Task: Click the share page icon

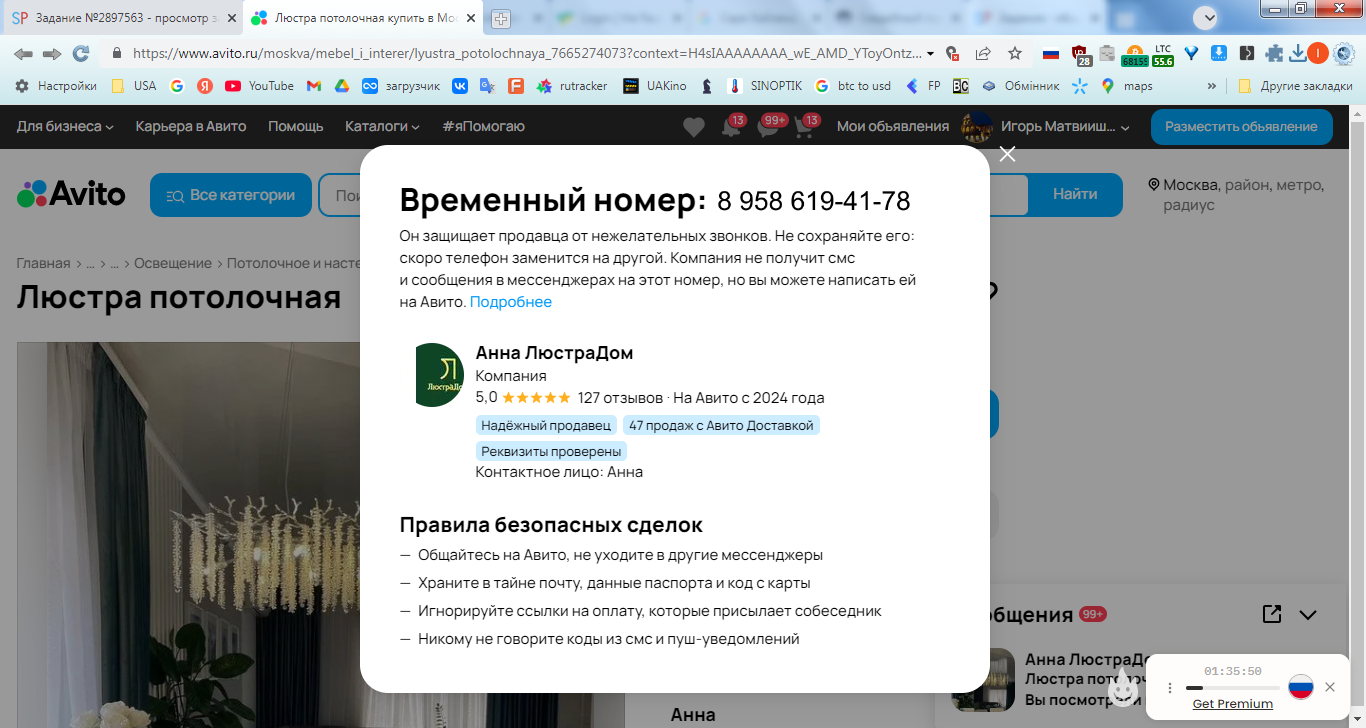Action: pyautogui.click(x=984, y=53)
